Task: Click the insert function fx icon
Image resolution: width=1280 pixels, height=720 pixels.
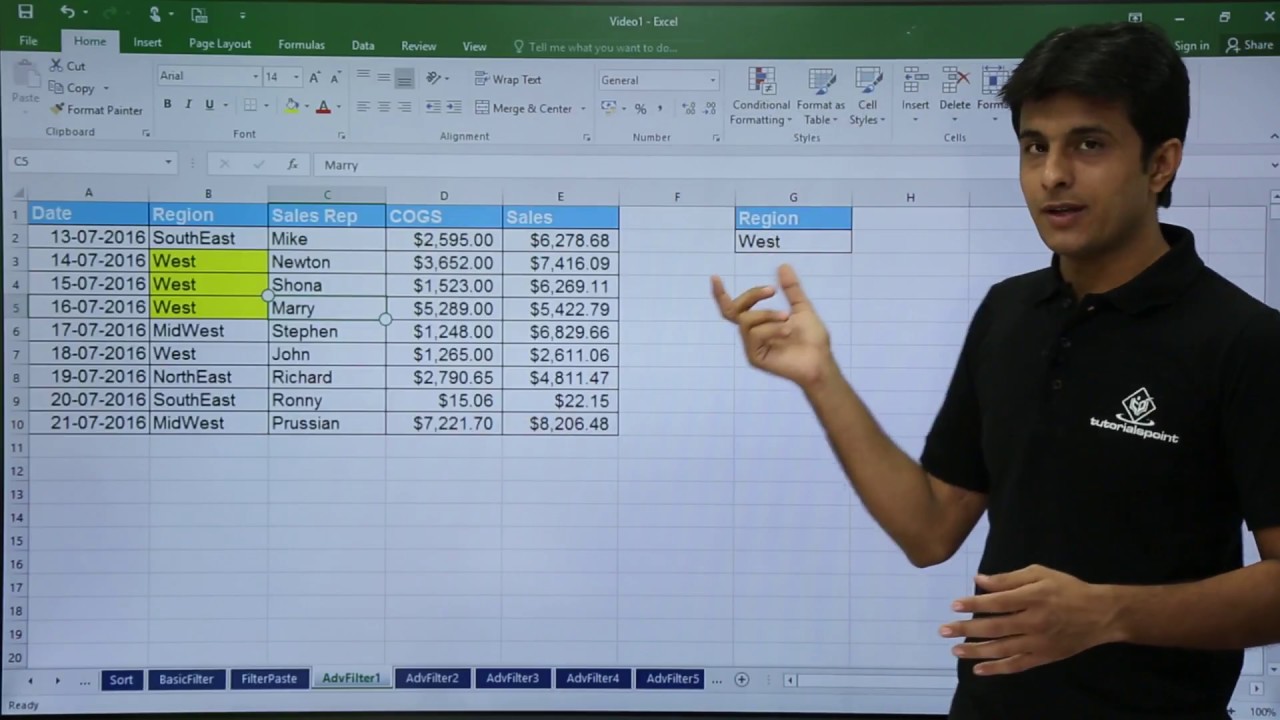Action: [x=292, y=164]
